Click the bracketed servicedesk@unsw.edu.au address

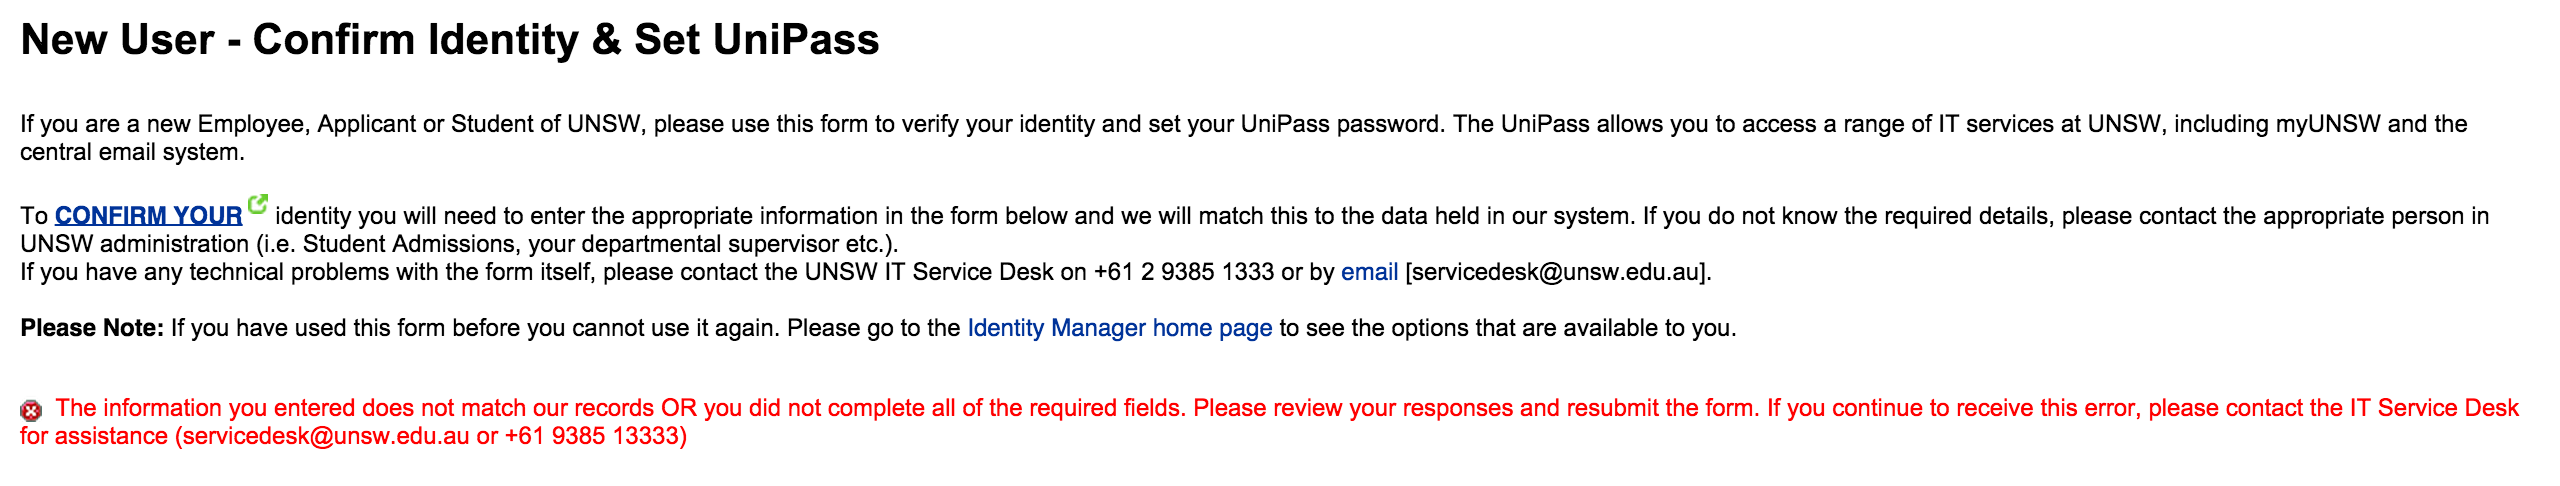pos(1557,272)
